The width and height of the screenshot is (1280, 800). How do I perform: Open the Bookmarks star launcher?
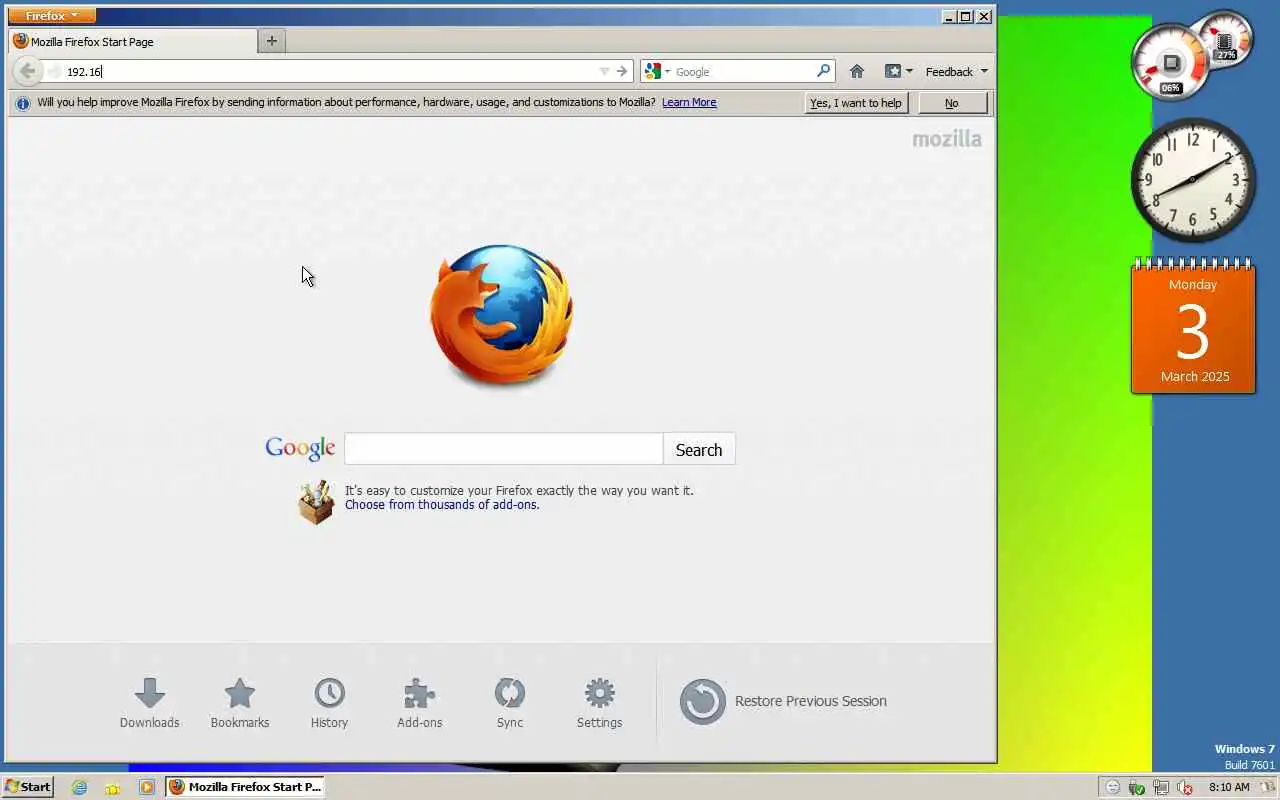pyautogui.click(x=240, y=703)
